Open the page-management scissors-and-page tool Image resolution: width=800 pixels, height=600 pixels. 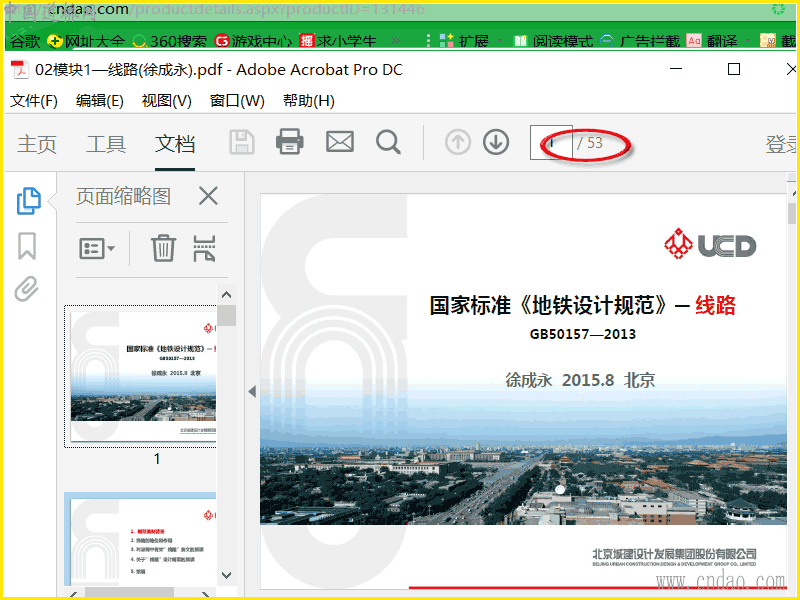coord(204,248)
